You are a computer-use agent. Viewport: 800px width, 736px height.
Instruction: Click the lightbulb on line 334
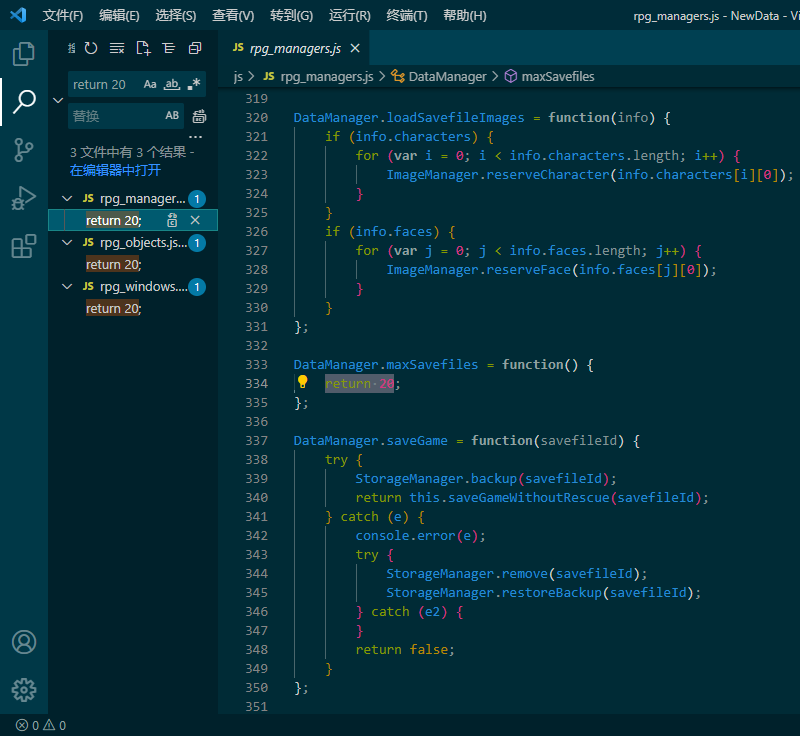303,382
